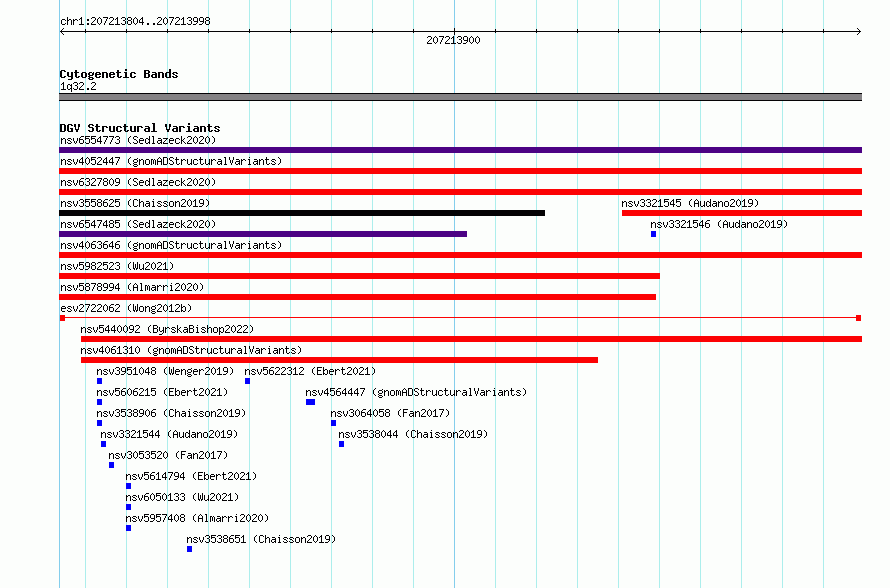This screenshot has width=890, height=588.
Task: Click the blue nsv5606215 Ebert2021 marker
Action: coord(99,402)
